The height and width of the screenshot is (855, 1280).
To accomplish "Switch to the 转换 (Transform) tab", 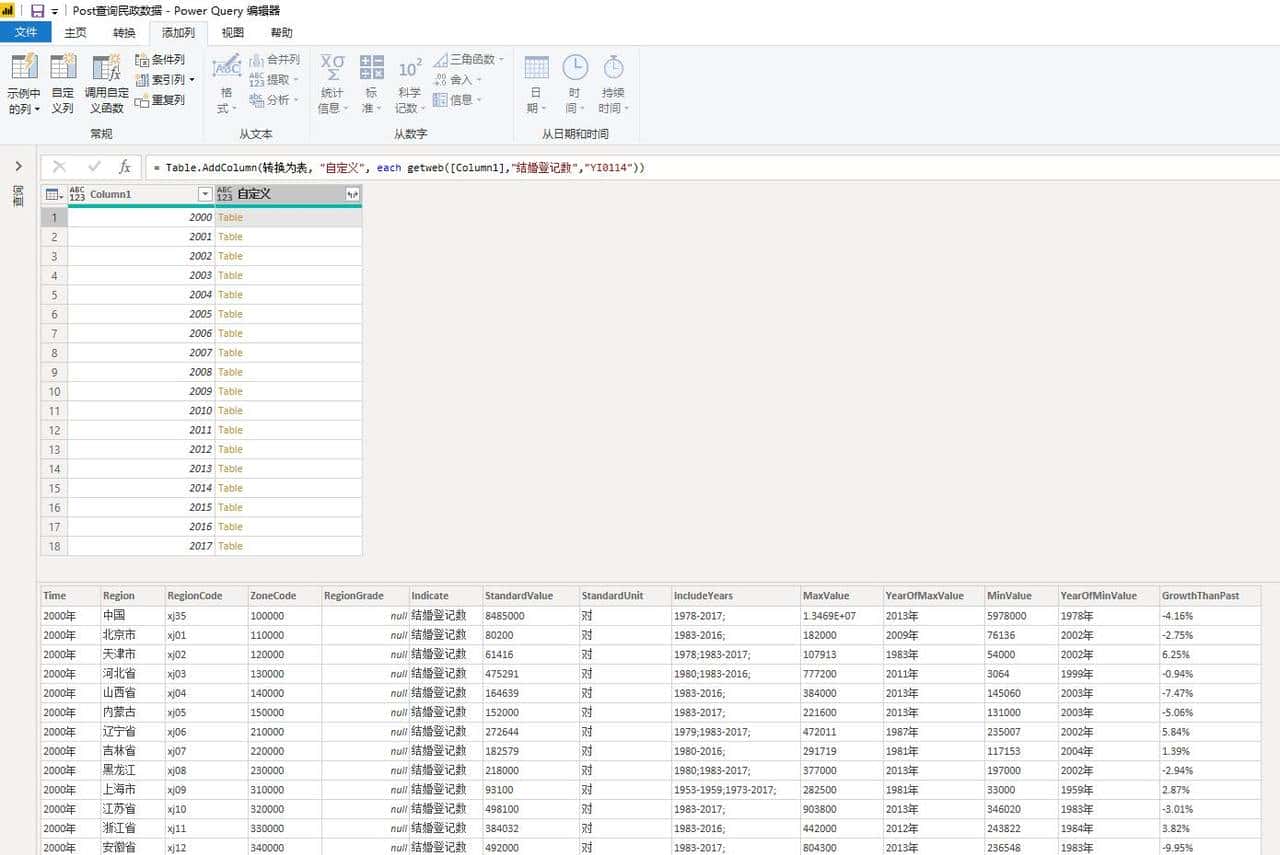I will 124,32.
